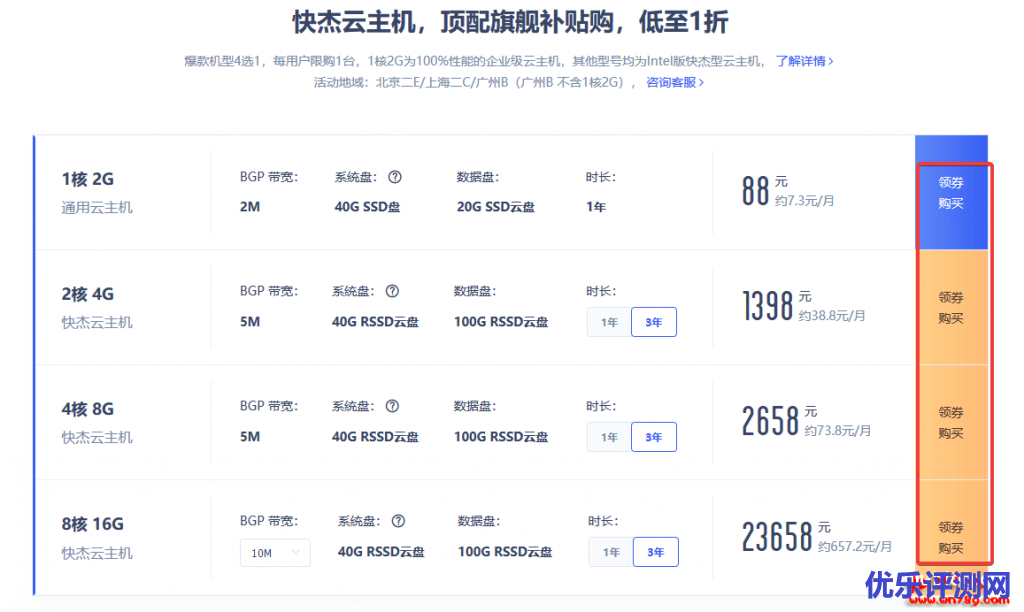Screen dimensions: 1024x612
Task: Select 3年 duration for 4核 8G host
Action: pyautogui.click(x=654, y=437)
